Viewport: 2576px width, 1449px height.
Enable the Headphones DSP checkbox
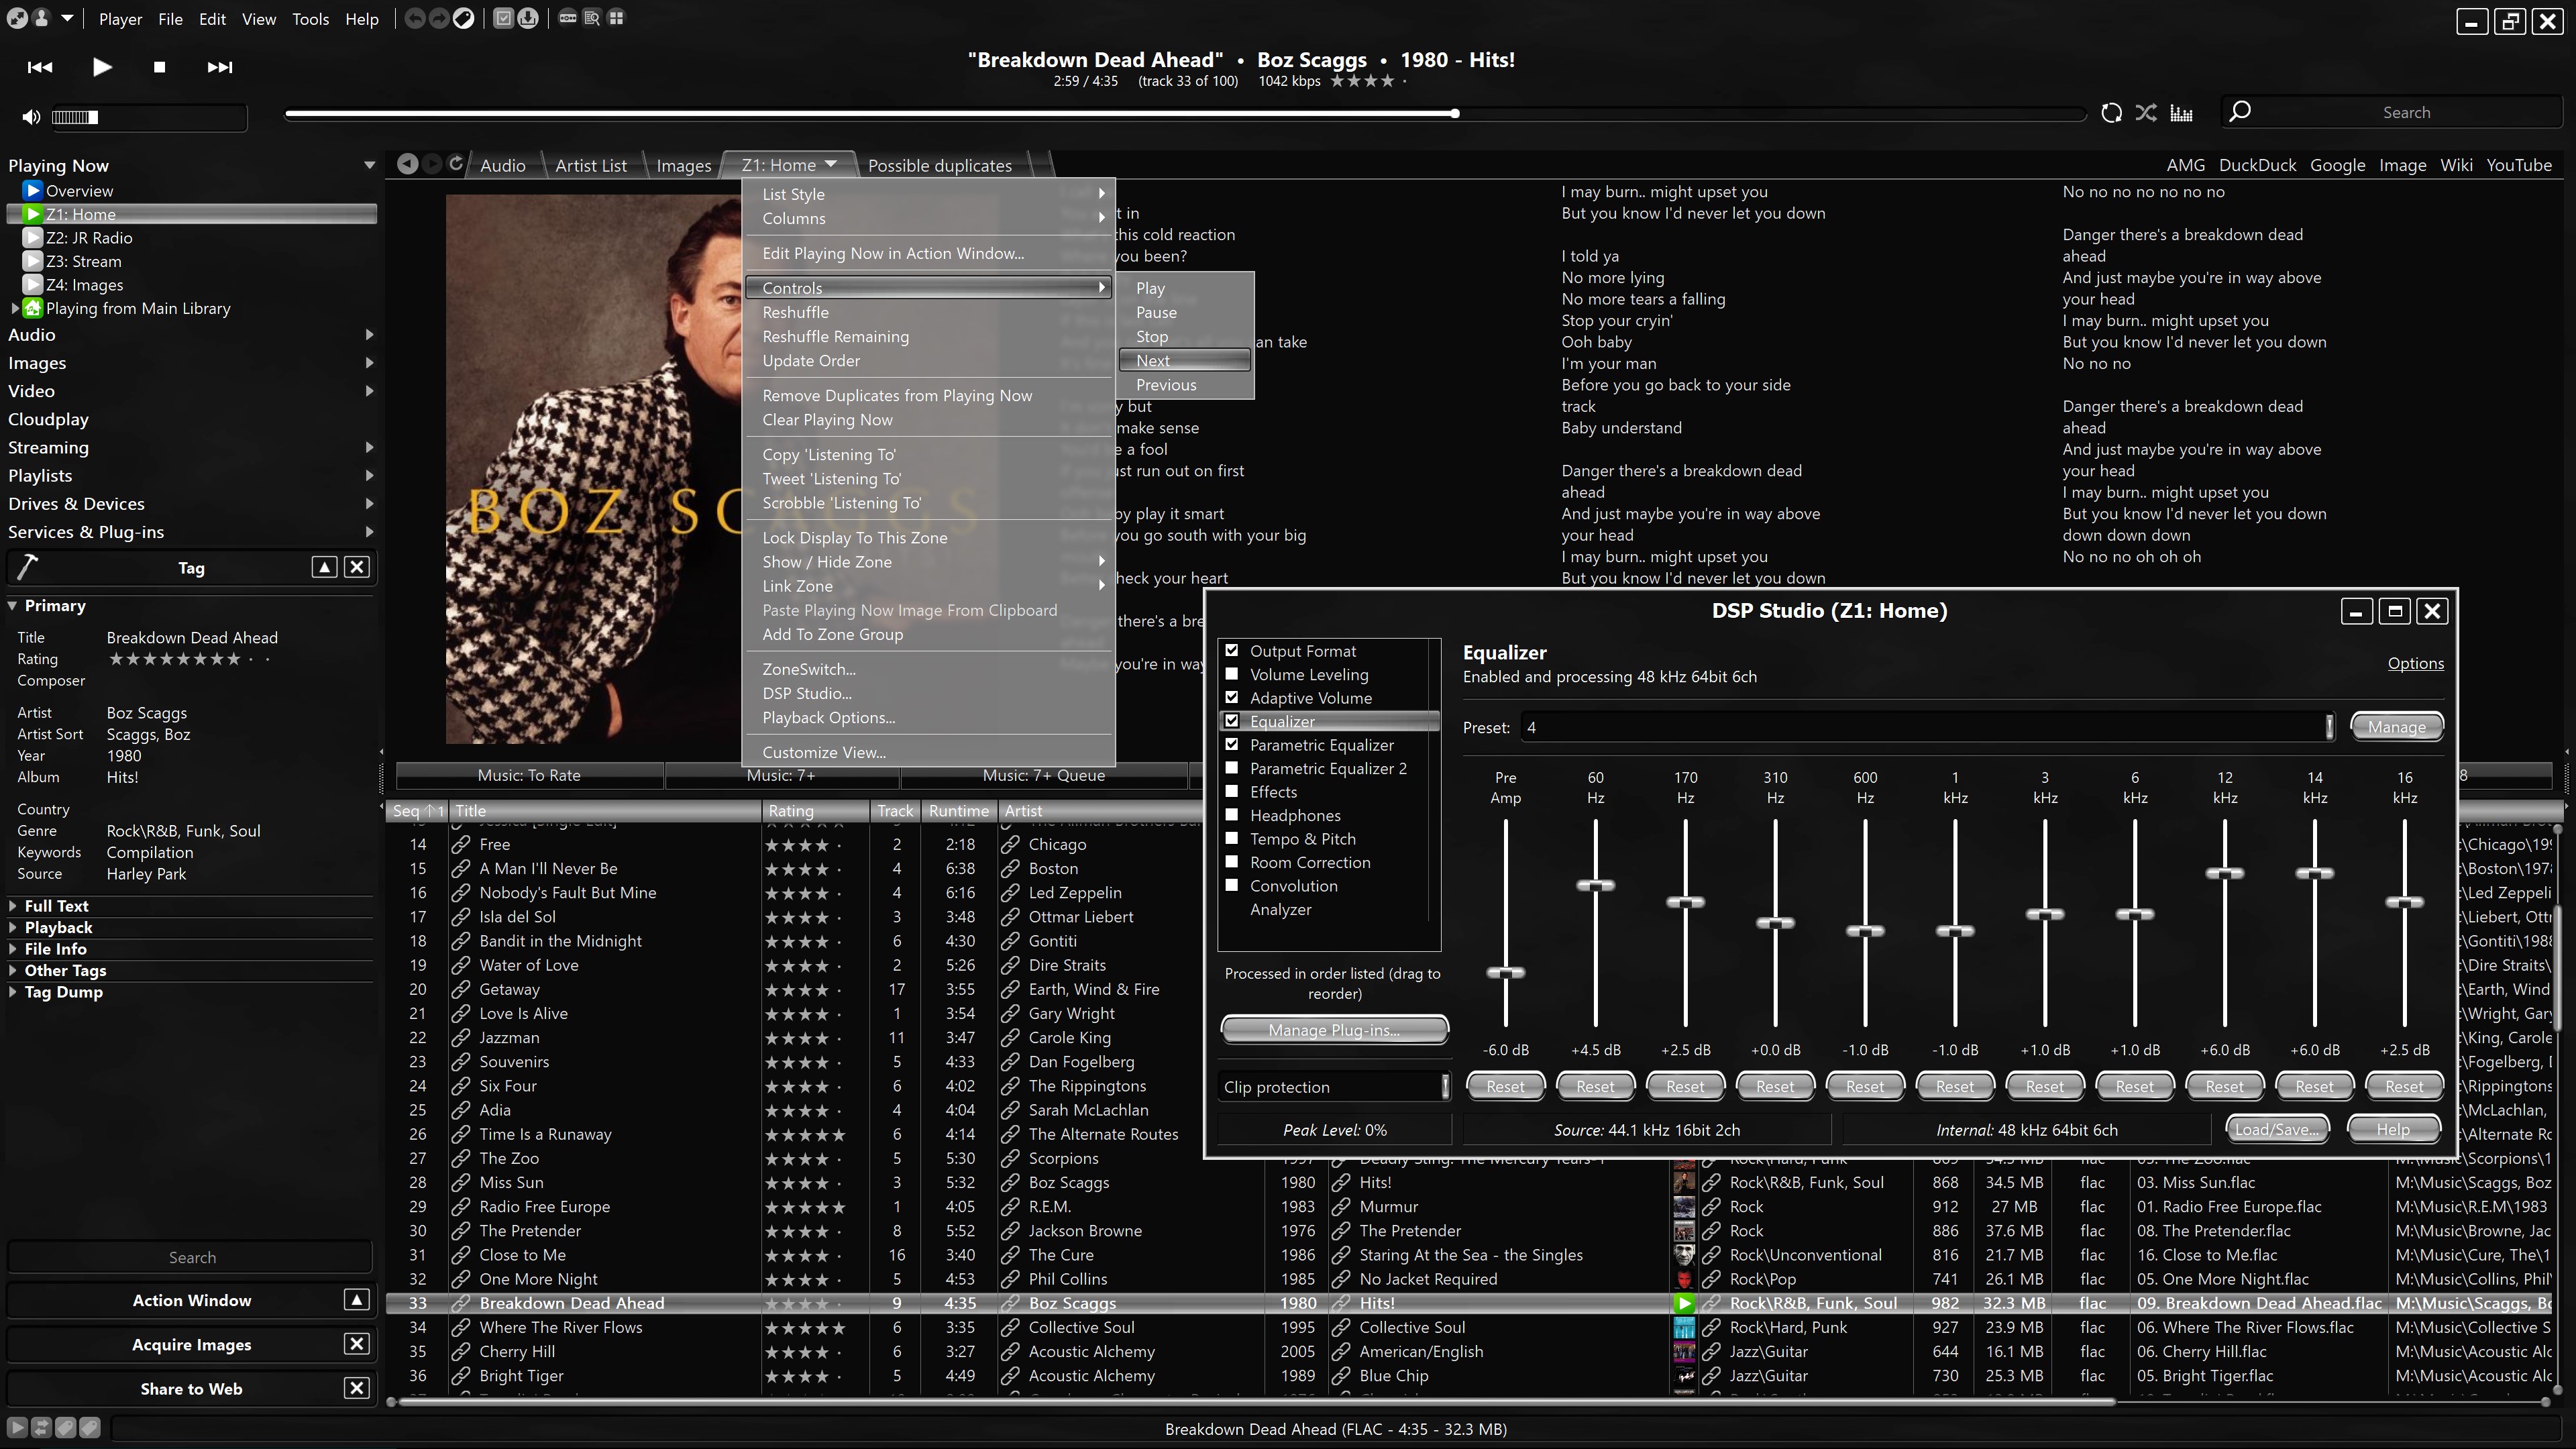click(x=1232, y=815)
